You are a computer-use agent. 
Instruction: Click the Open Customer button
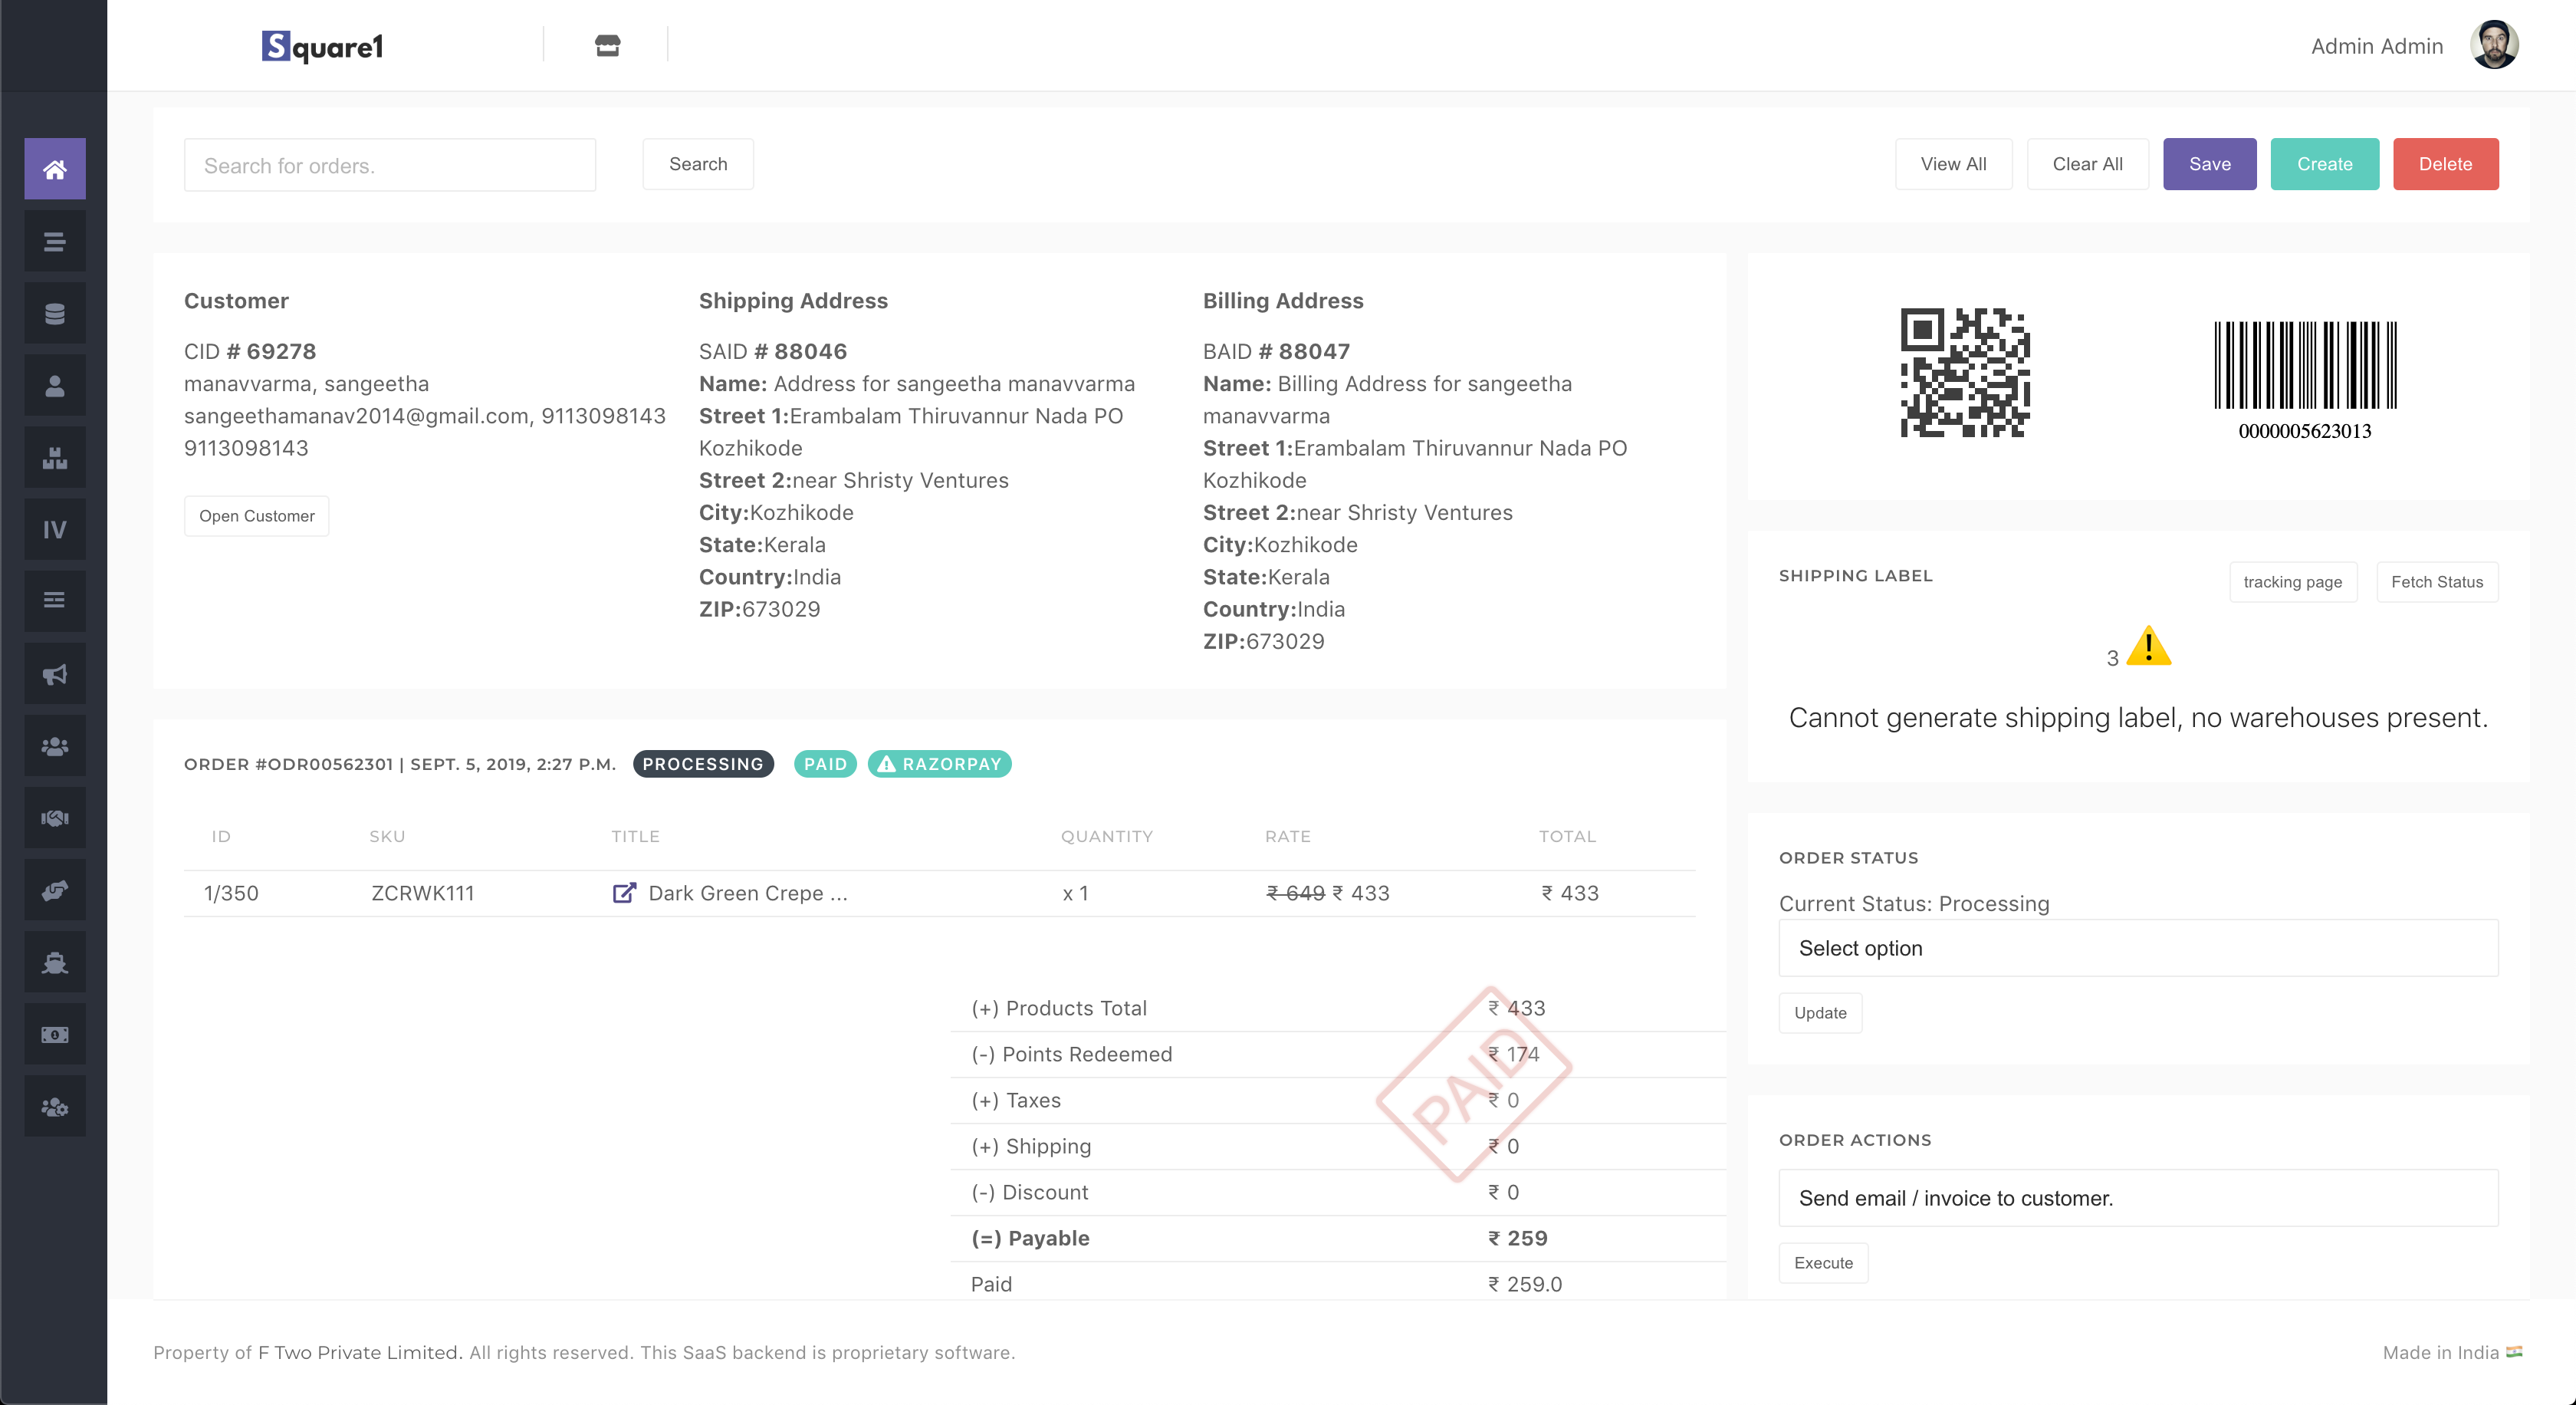coord(256,516)
